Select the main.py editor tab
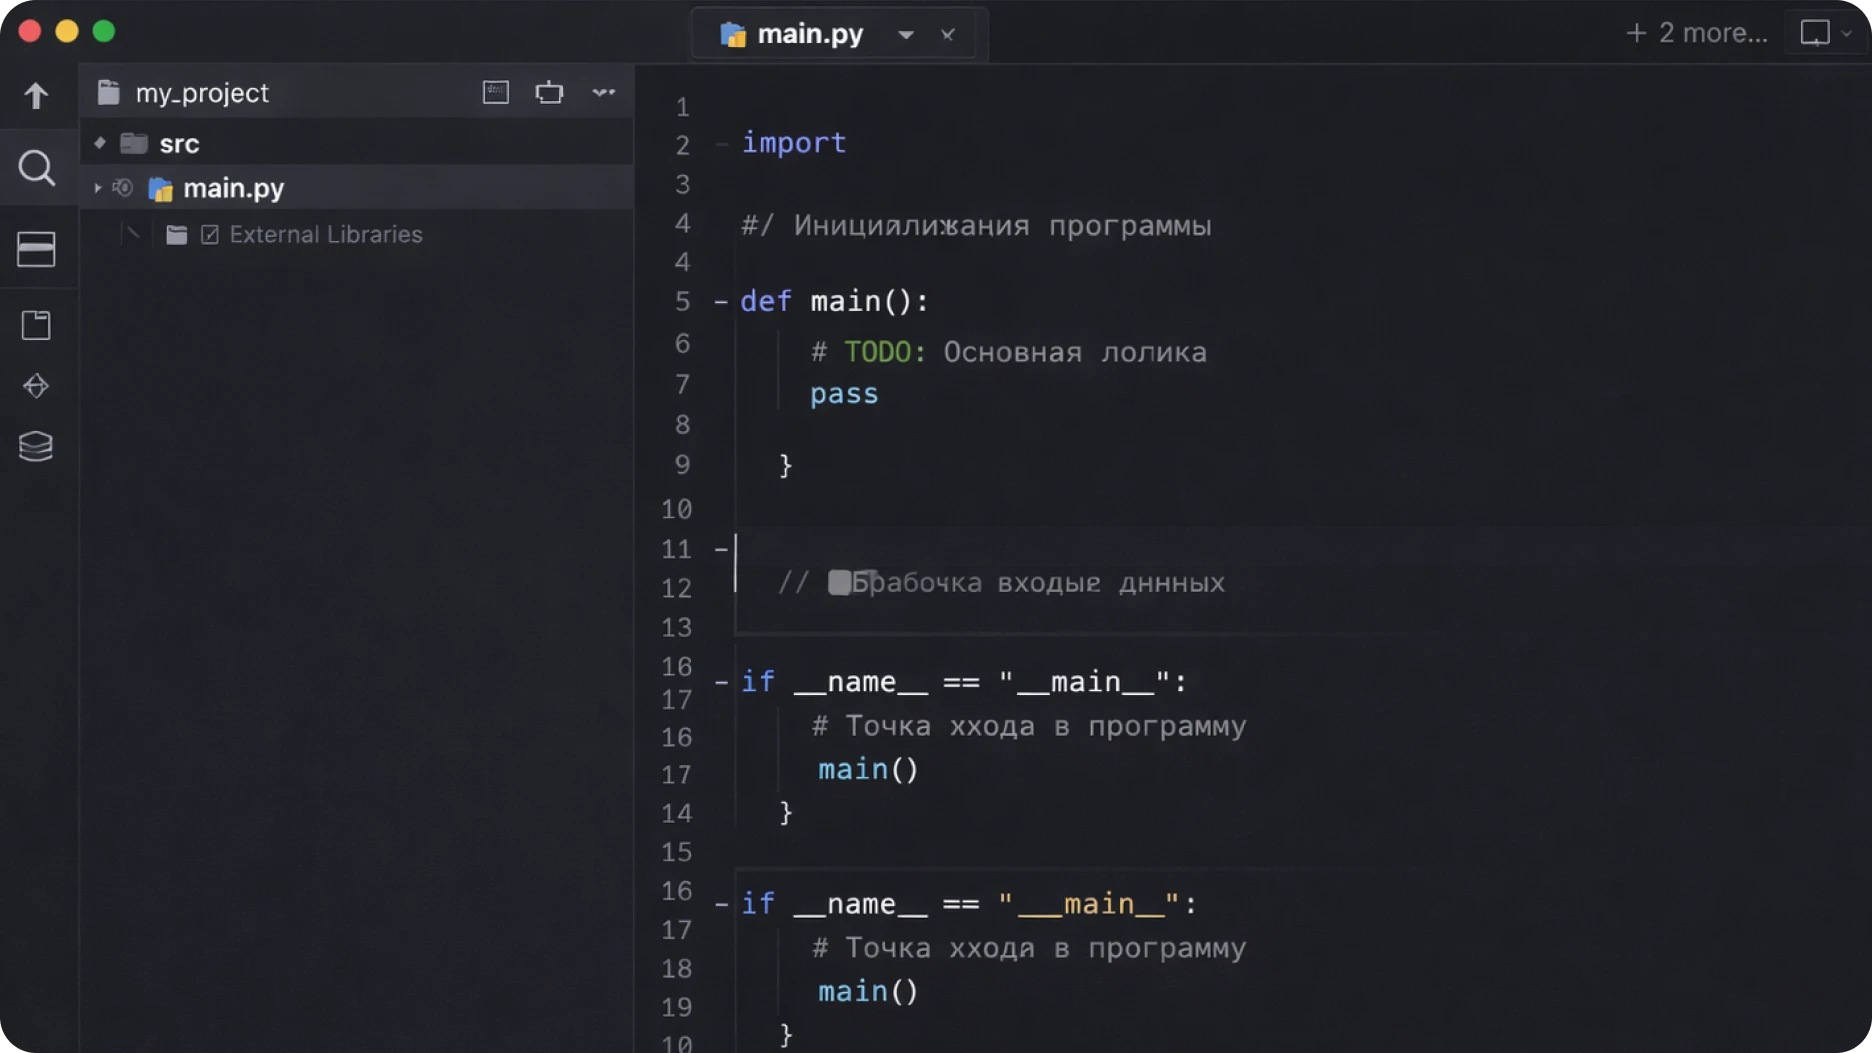The width and height of the screenshot is (1872, 1053). 809,34
